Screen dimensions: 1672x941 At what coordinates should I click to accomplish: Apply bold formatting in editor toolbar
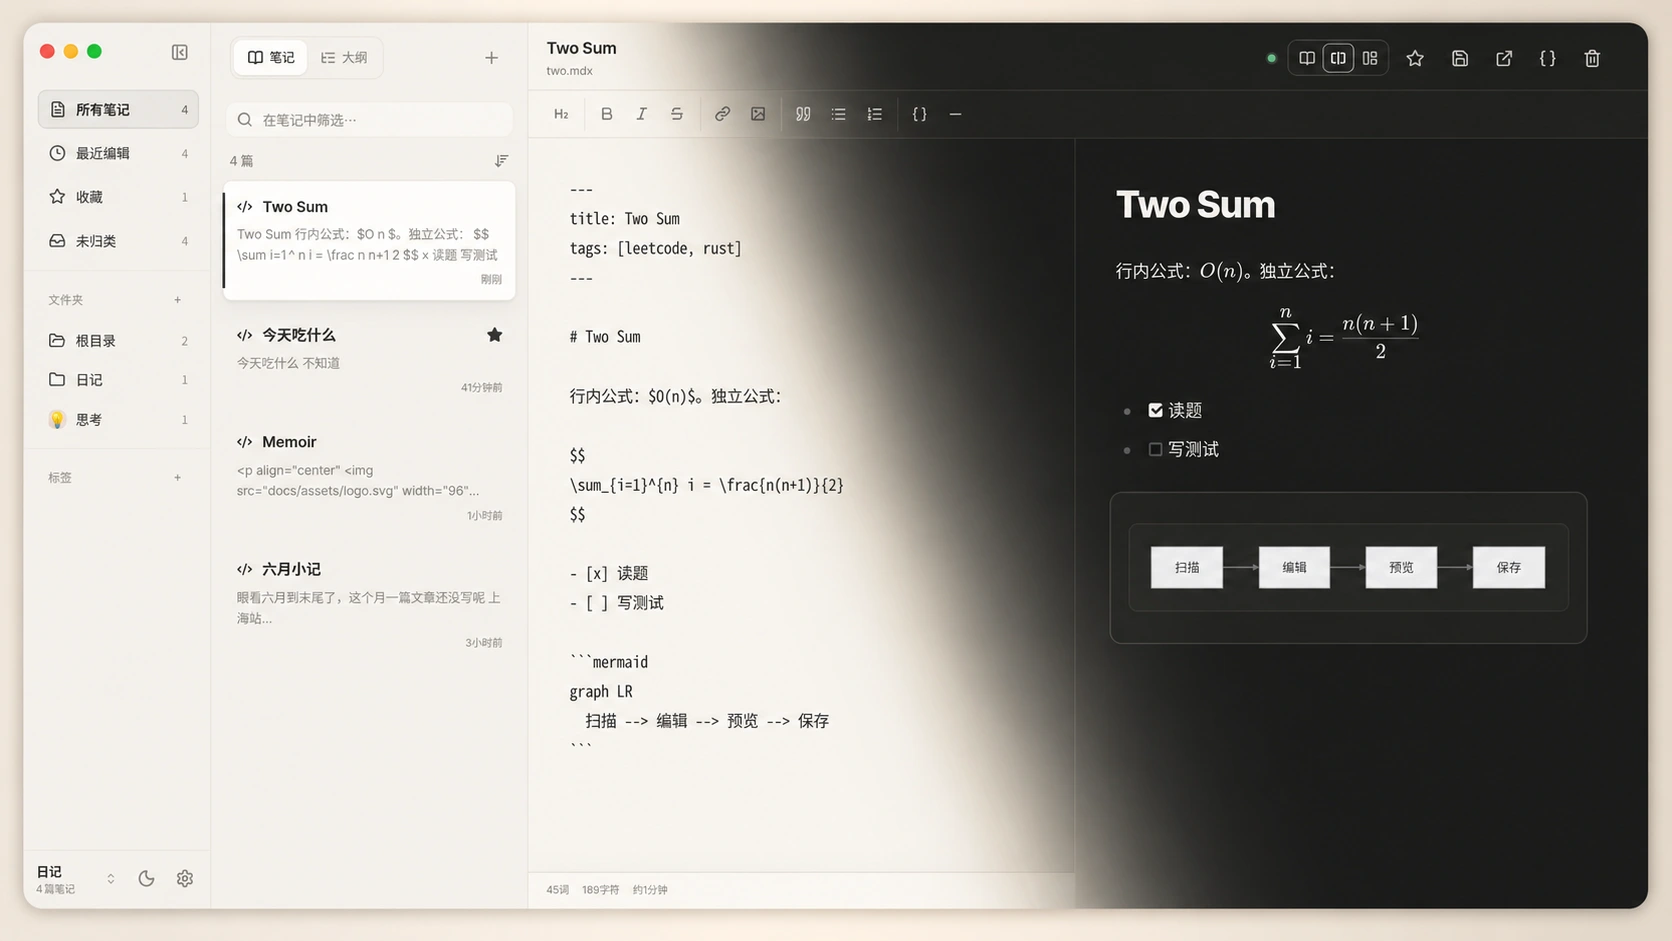coord(606,114)
